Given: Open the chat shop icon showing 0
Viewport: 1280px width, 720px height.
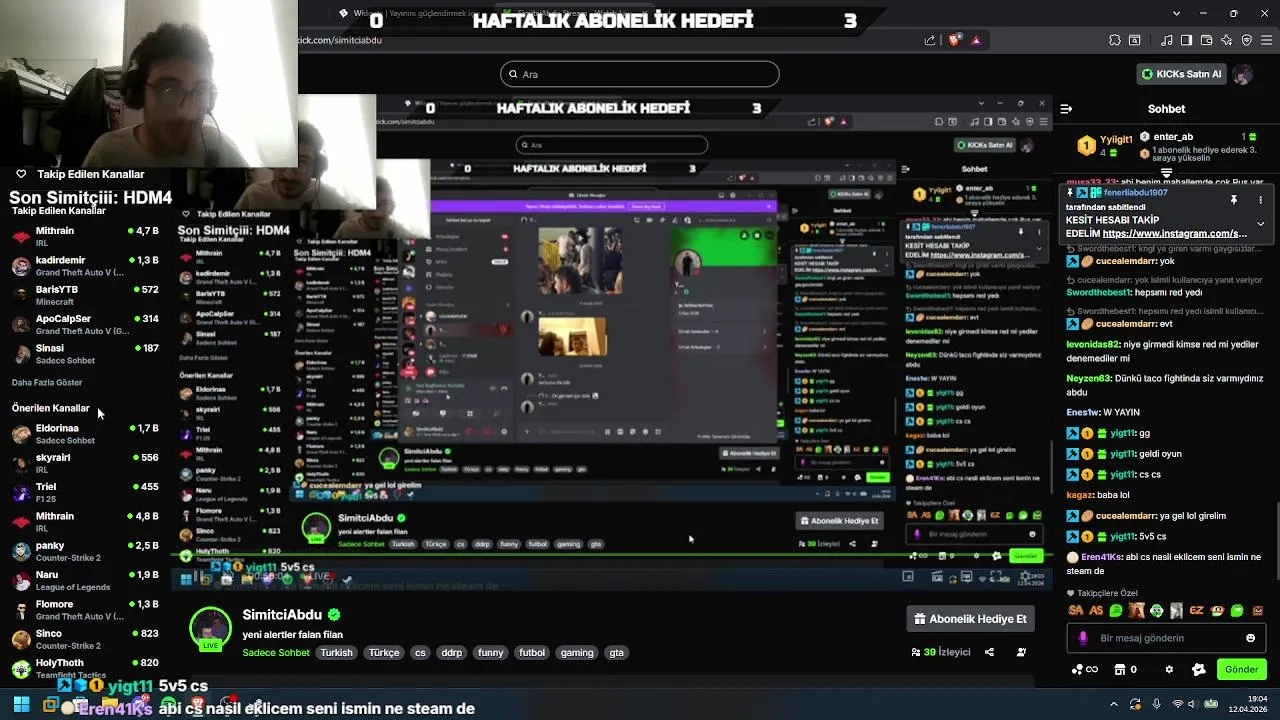Looking at the screenshot, I should tap(1126, 670).
